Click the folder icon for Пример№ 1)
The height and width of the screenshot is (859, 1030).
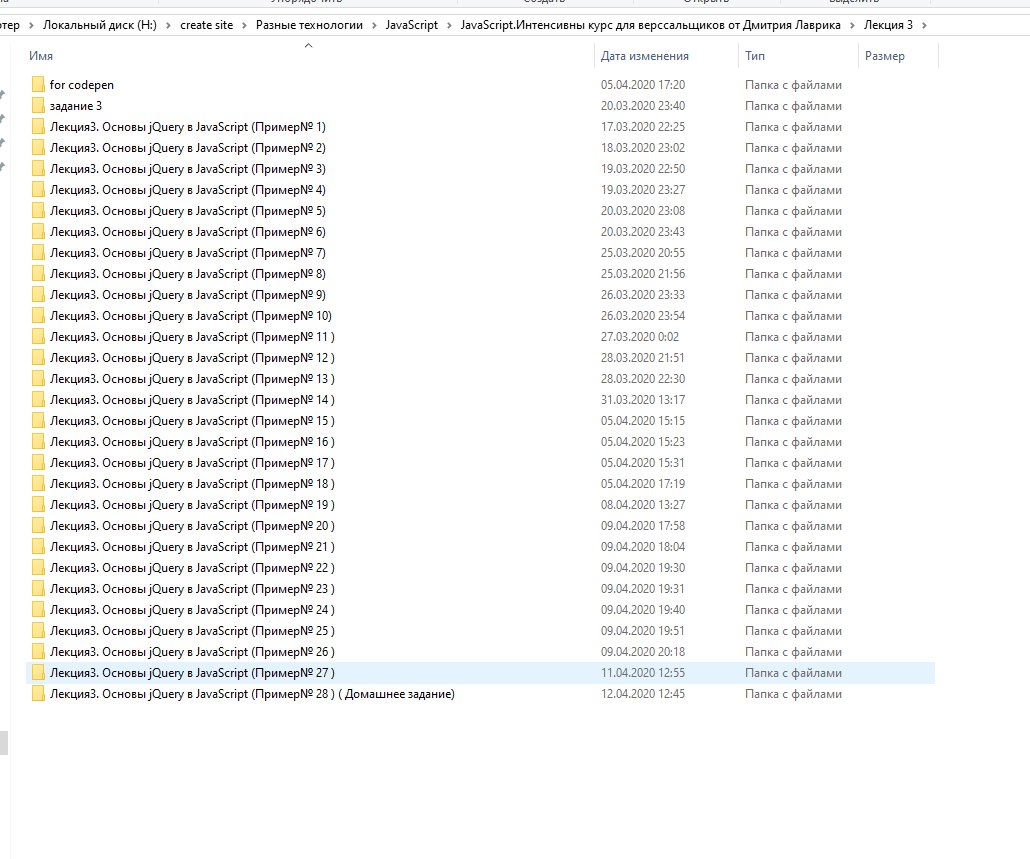click(38, 127)
